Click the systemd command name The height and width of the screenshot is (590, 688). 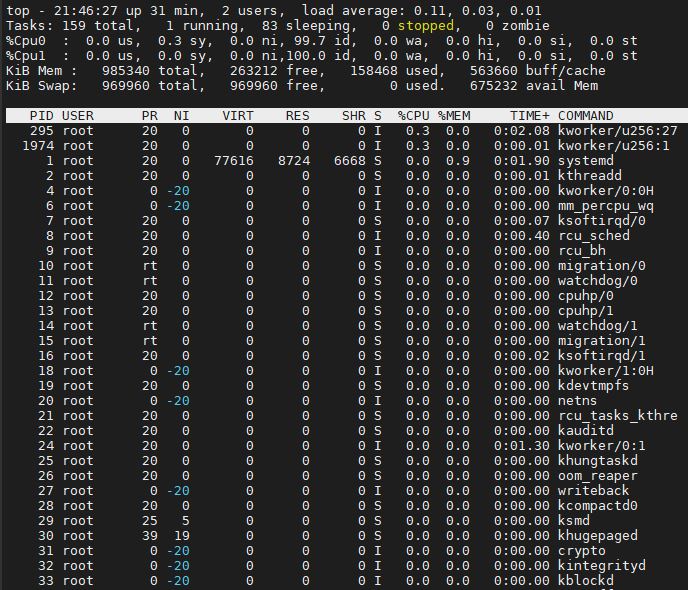[586, 161]
